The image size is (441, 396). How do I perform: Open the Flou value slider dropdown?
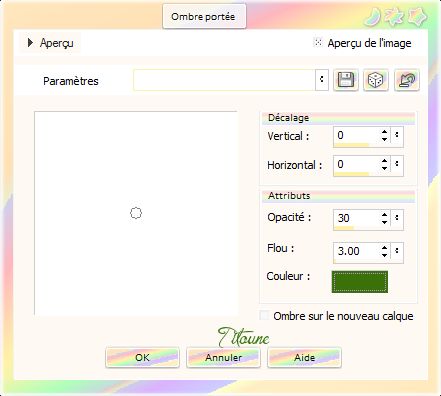pyautogui.click(x=397, y=251)
